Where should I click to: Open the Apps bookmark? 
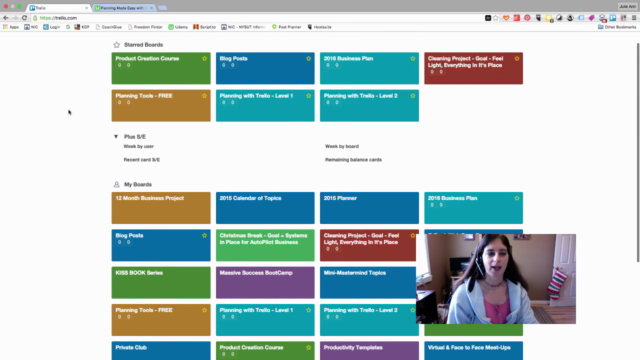[x=11, y=27]
